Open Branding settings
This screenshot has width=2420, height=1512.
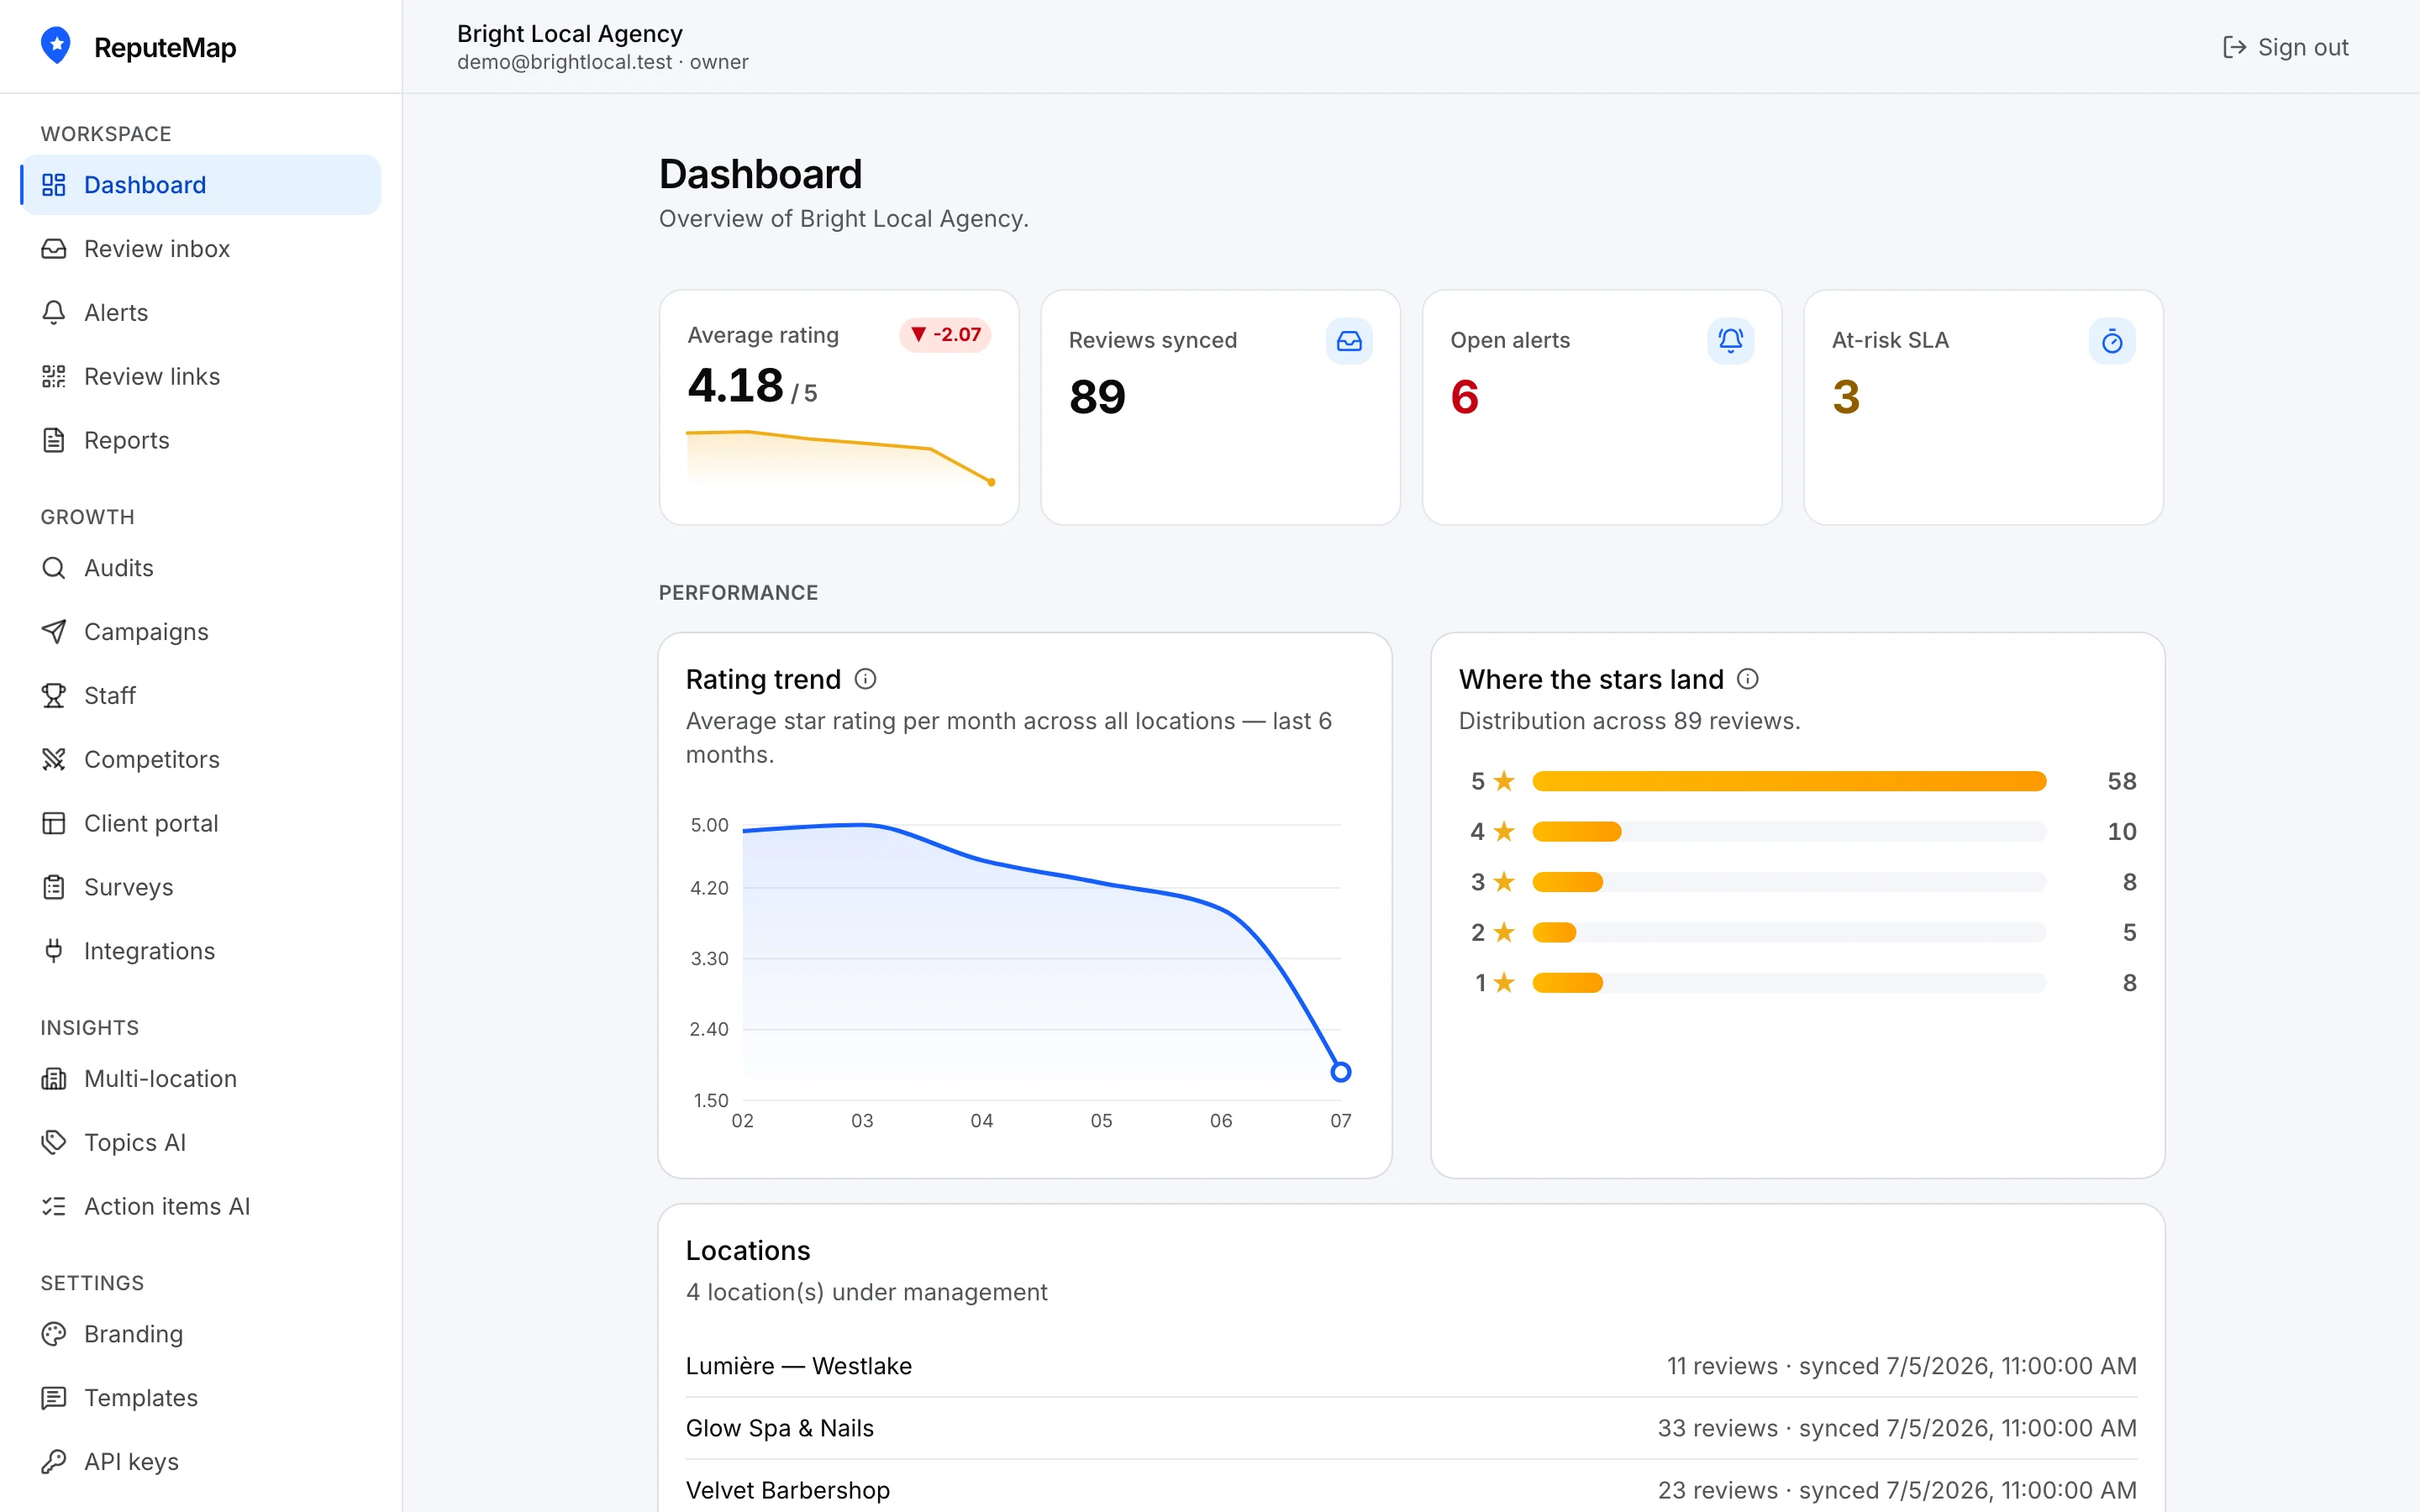coord(201,1334)
